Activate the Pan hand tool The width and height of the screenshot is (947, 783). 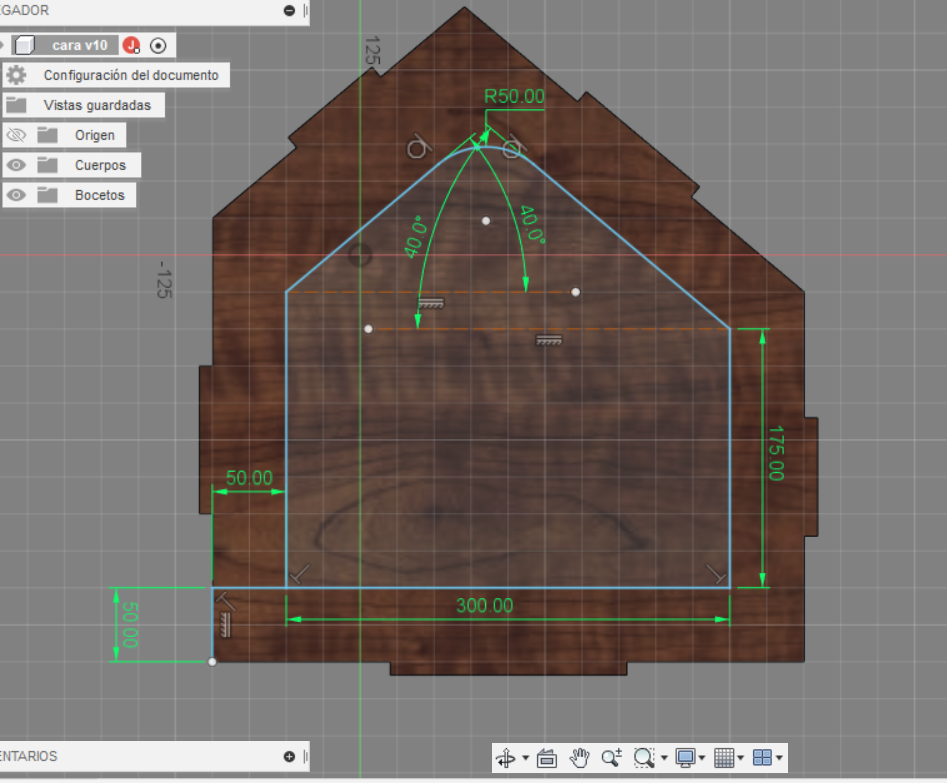point(579,758)
